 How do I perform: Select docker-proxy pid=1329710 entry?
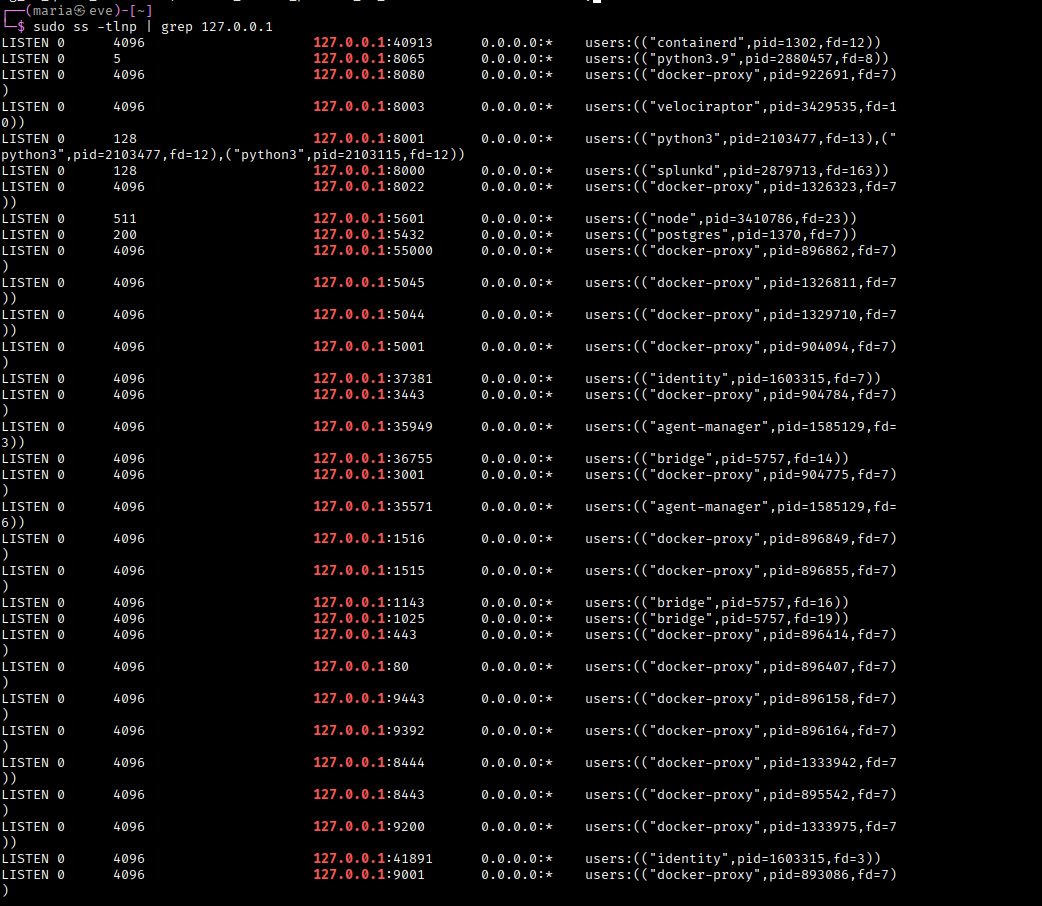pos(741,314)
